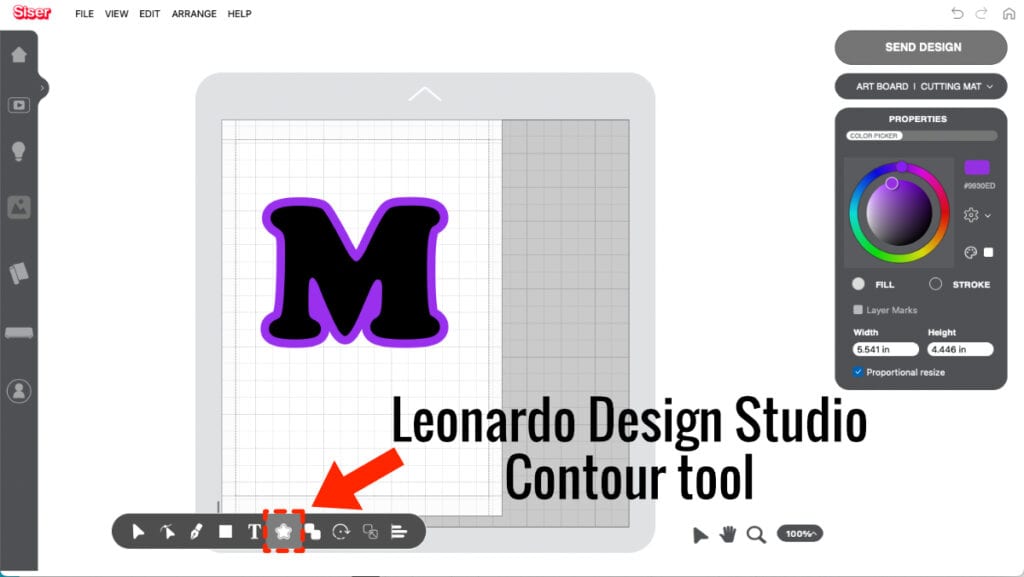1024x577 pixels.
Task: Click the Height input field
Action: coord(960,349)
